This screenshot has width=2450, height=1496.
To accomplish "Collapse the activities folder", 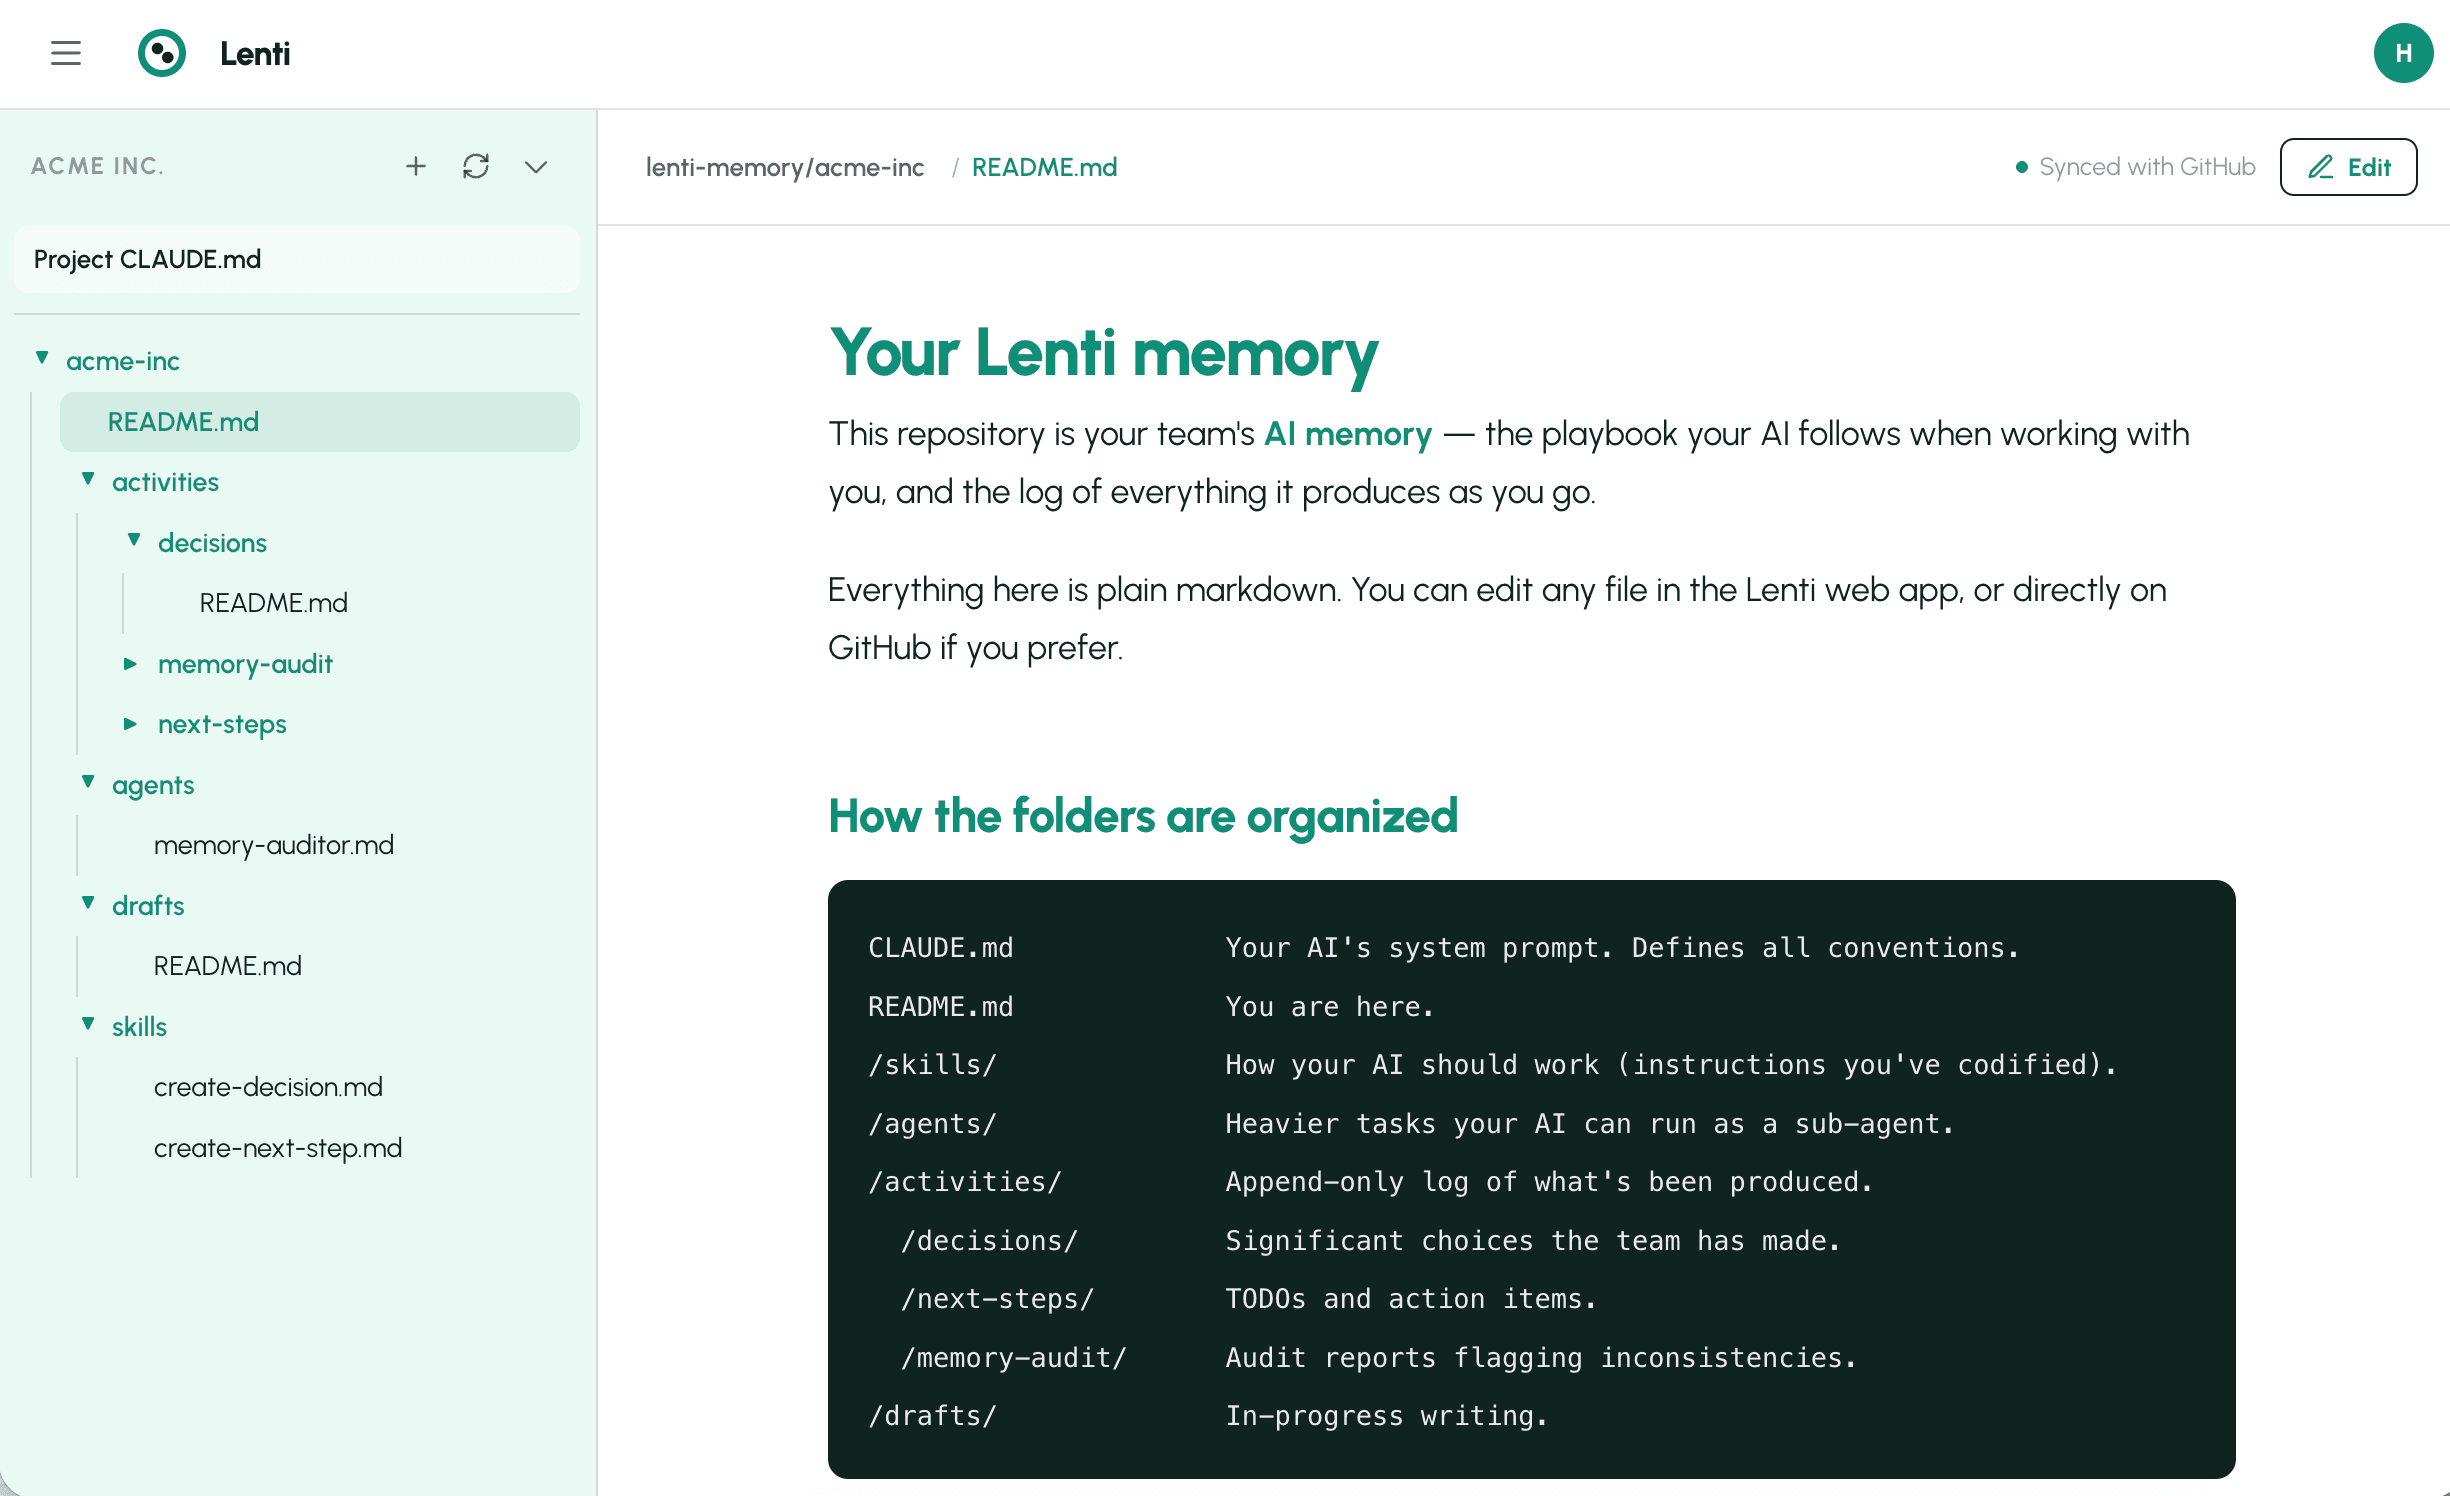I will (88, 479).
